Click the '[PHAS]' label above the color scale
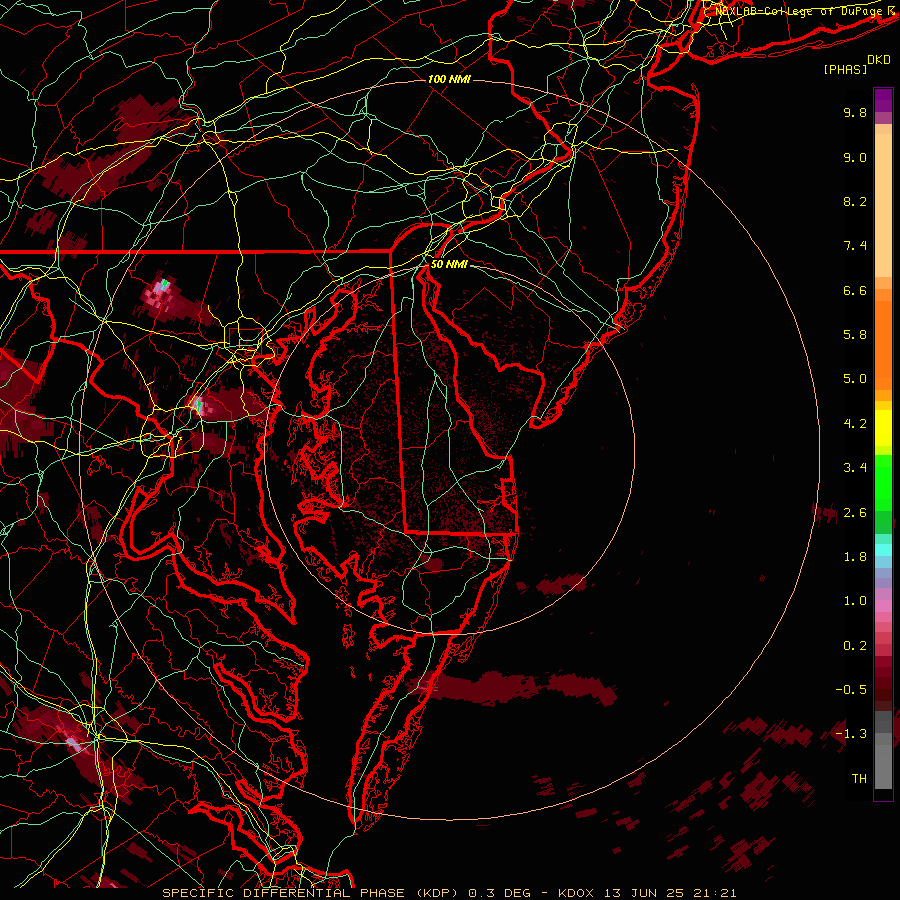Viewport: 900px width, 900px height. tap(845, 70)
